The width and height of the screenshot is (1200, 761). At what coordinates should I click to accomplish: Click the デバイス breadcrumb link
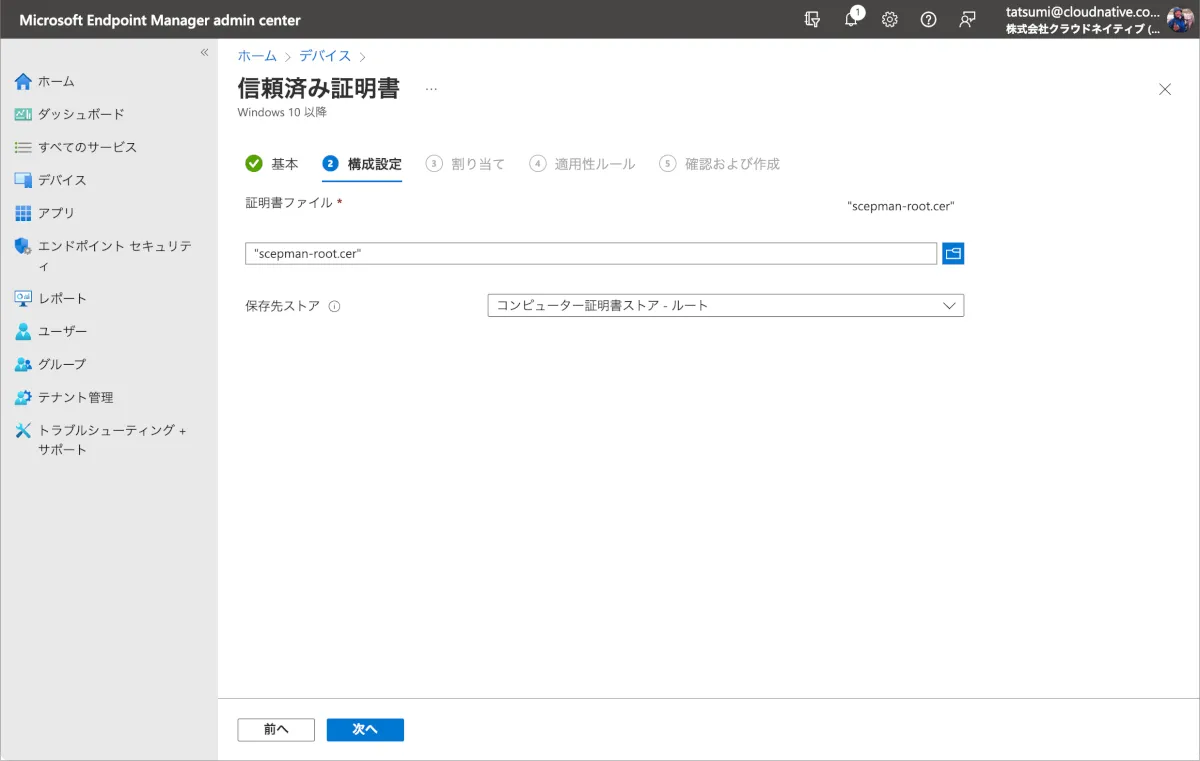(x=325, y=56)
